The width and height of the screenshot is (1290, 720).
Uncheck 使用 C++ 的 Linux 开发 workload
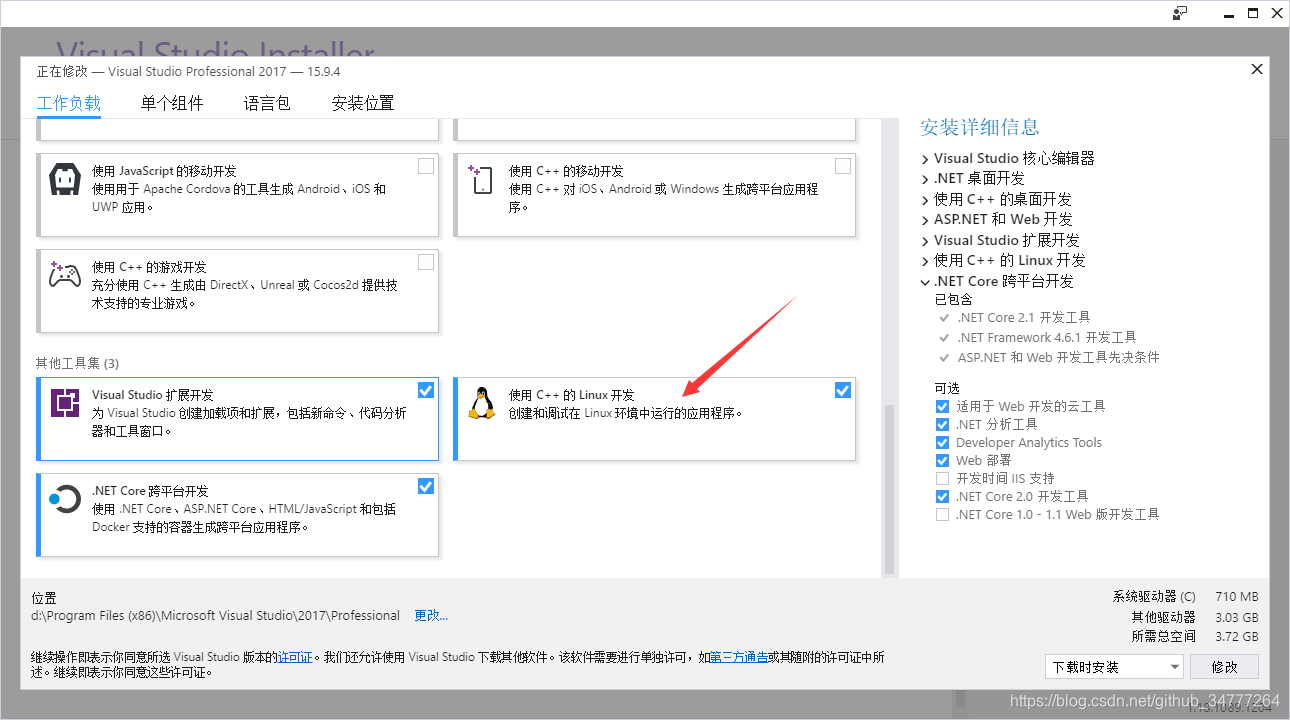tap(843, 390)
